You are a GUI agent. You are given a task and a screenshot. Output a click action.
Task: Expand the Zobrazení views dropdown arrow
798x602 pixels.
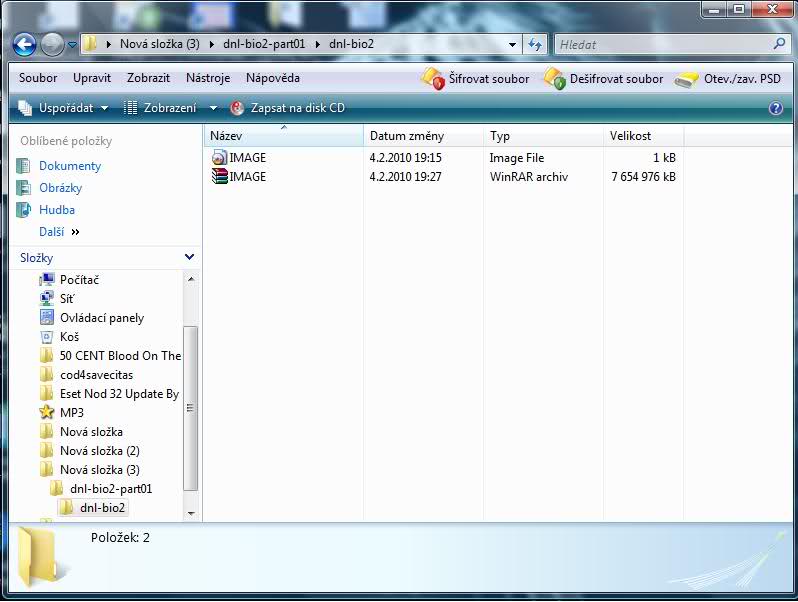(x=213, y=108)
